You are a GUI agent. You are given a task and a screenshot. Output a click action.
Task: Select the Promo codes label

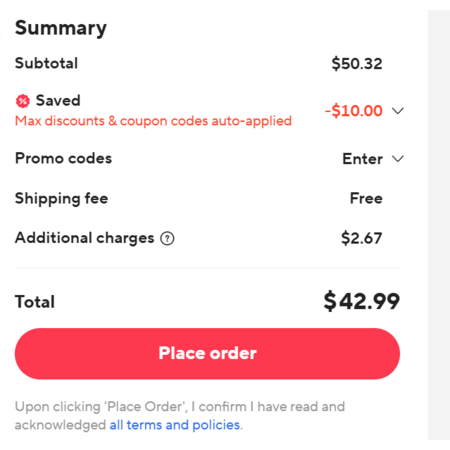63,158
